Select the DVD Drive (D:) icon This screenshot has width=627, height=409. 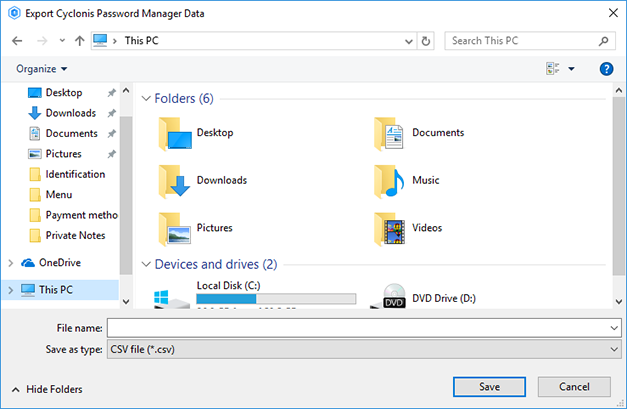[395, 296]
